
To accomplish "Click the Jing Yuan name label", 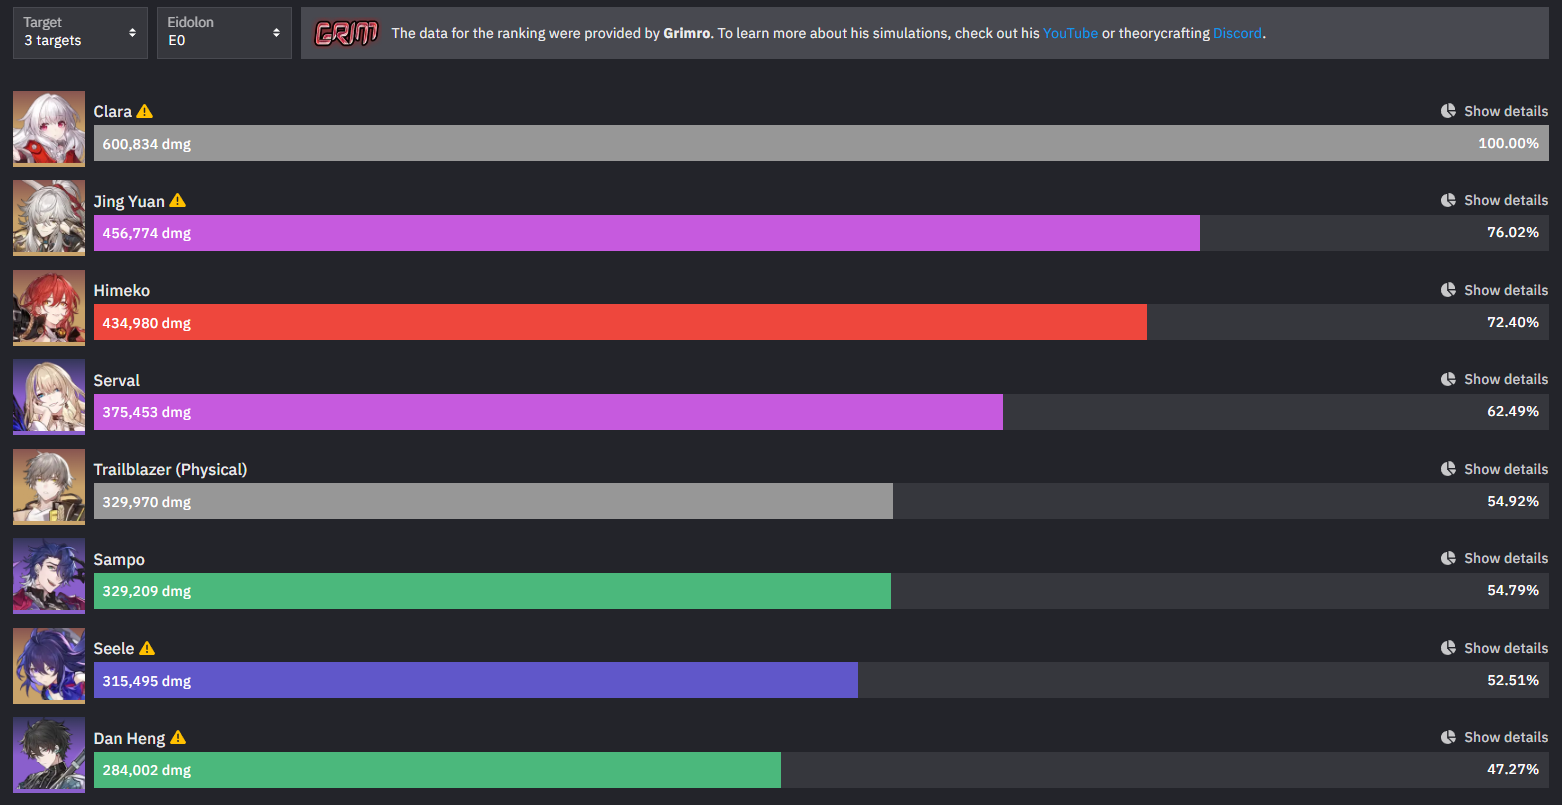I will pos(129,201).
